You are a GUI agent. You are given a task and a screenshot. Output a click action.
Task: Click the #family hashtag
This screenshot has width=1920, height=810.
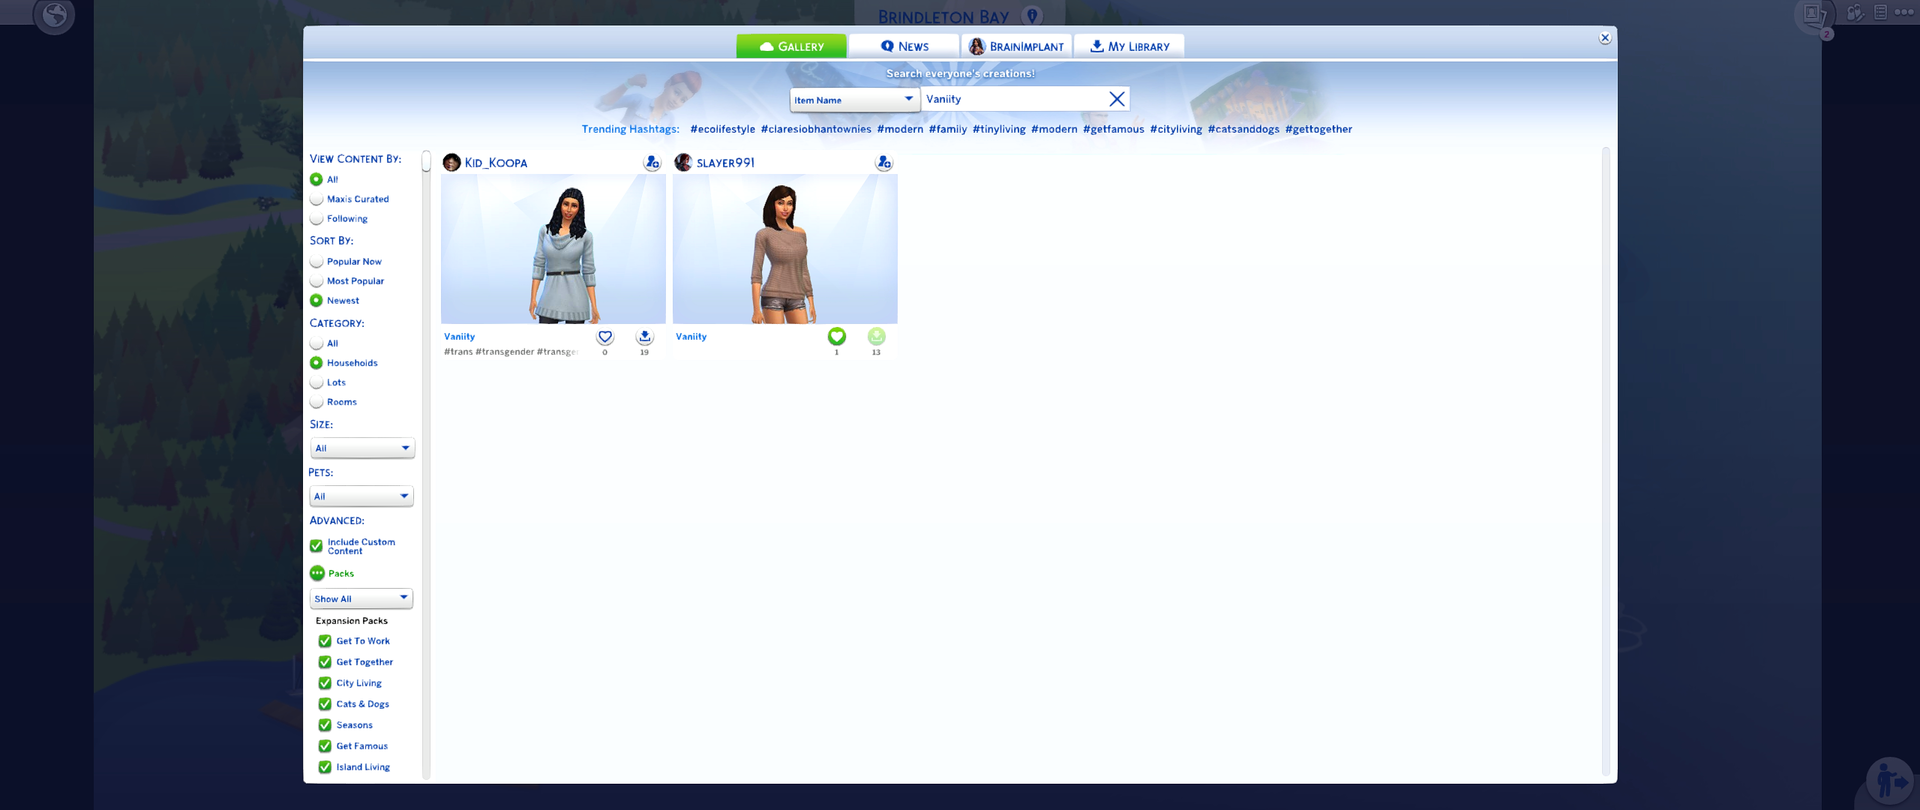(948, 129)
